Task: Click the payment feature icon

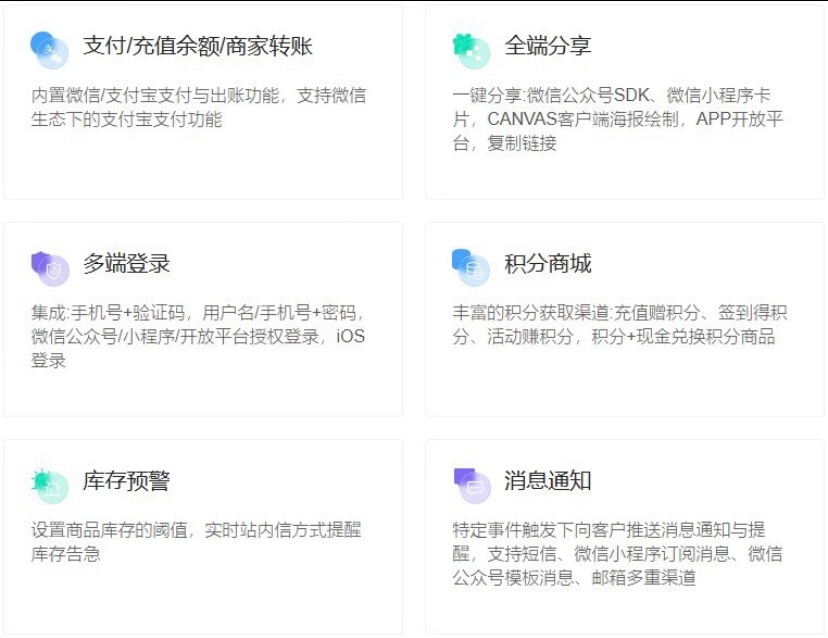Action: click(x=49, y=49)
